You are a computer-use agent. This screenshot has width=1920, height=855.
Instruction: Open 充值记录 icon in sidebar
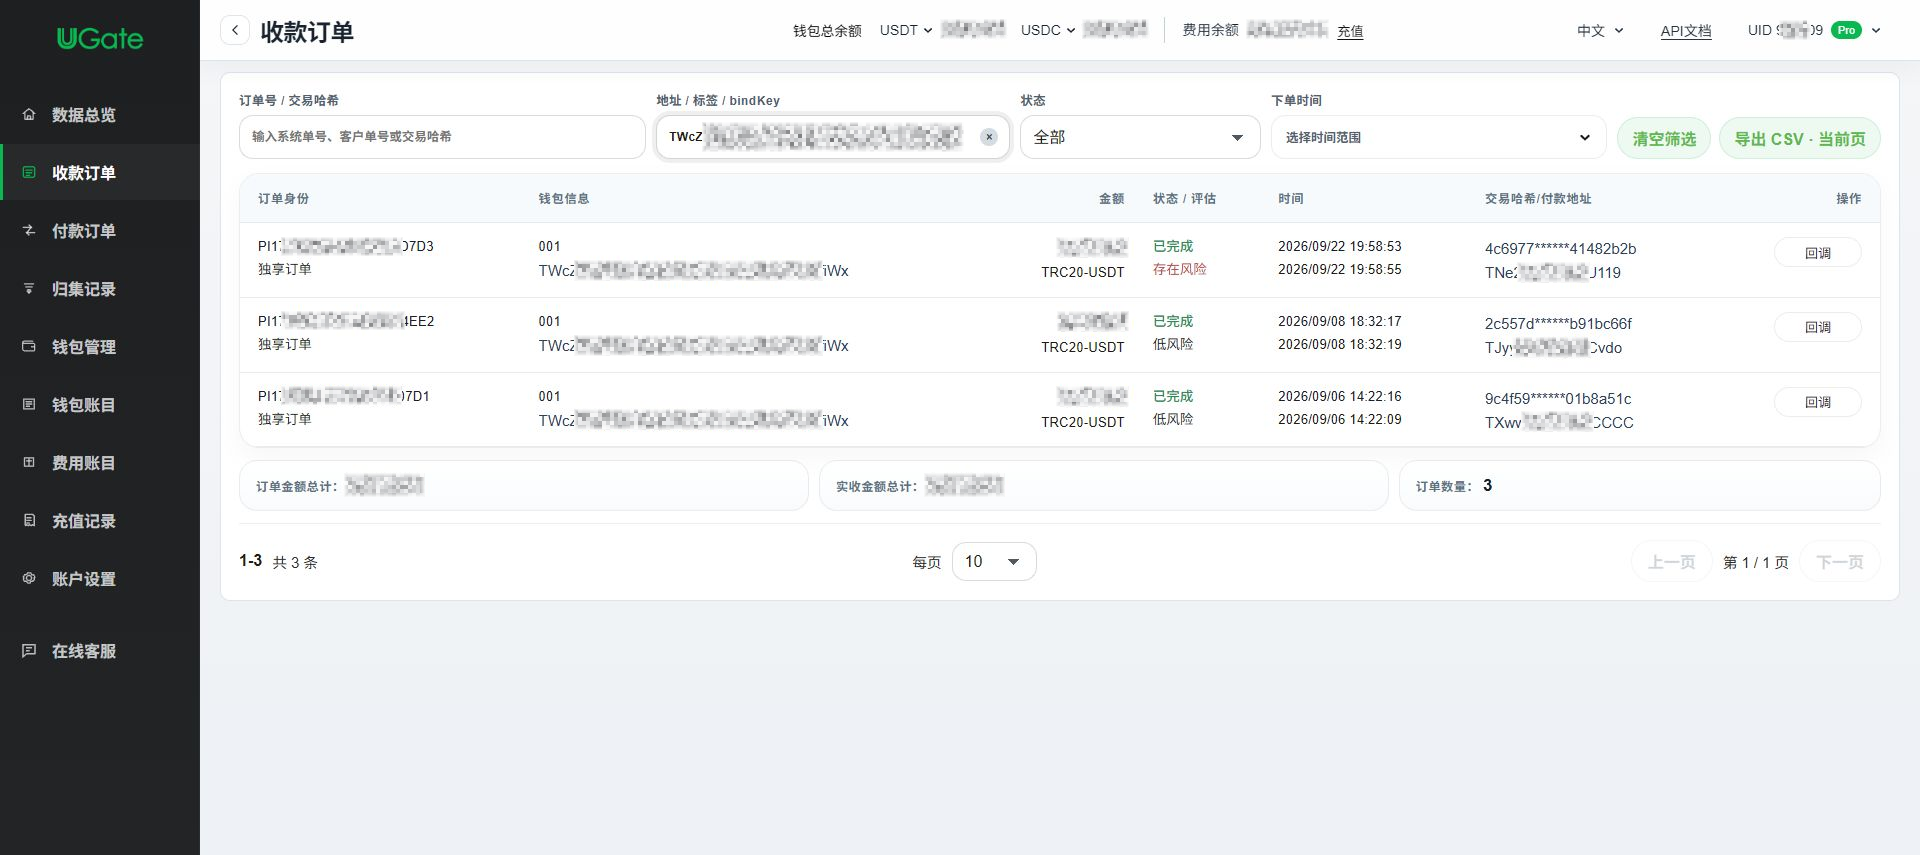(x=29, y=520)
